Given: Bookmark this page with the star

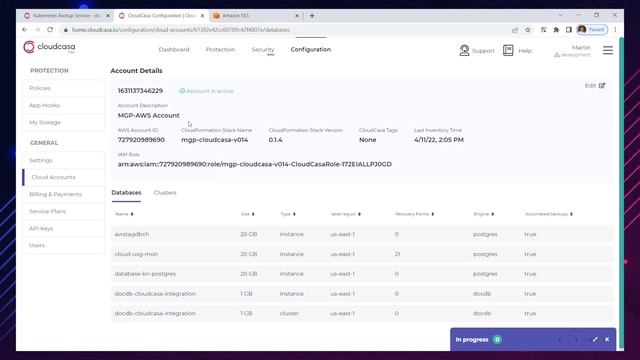Looking at the screenshot, I should tap(528, 30).
